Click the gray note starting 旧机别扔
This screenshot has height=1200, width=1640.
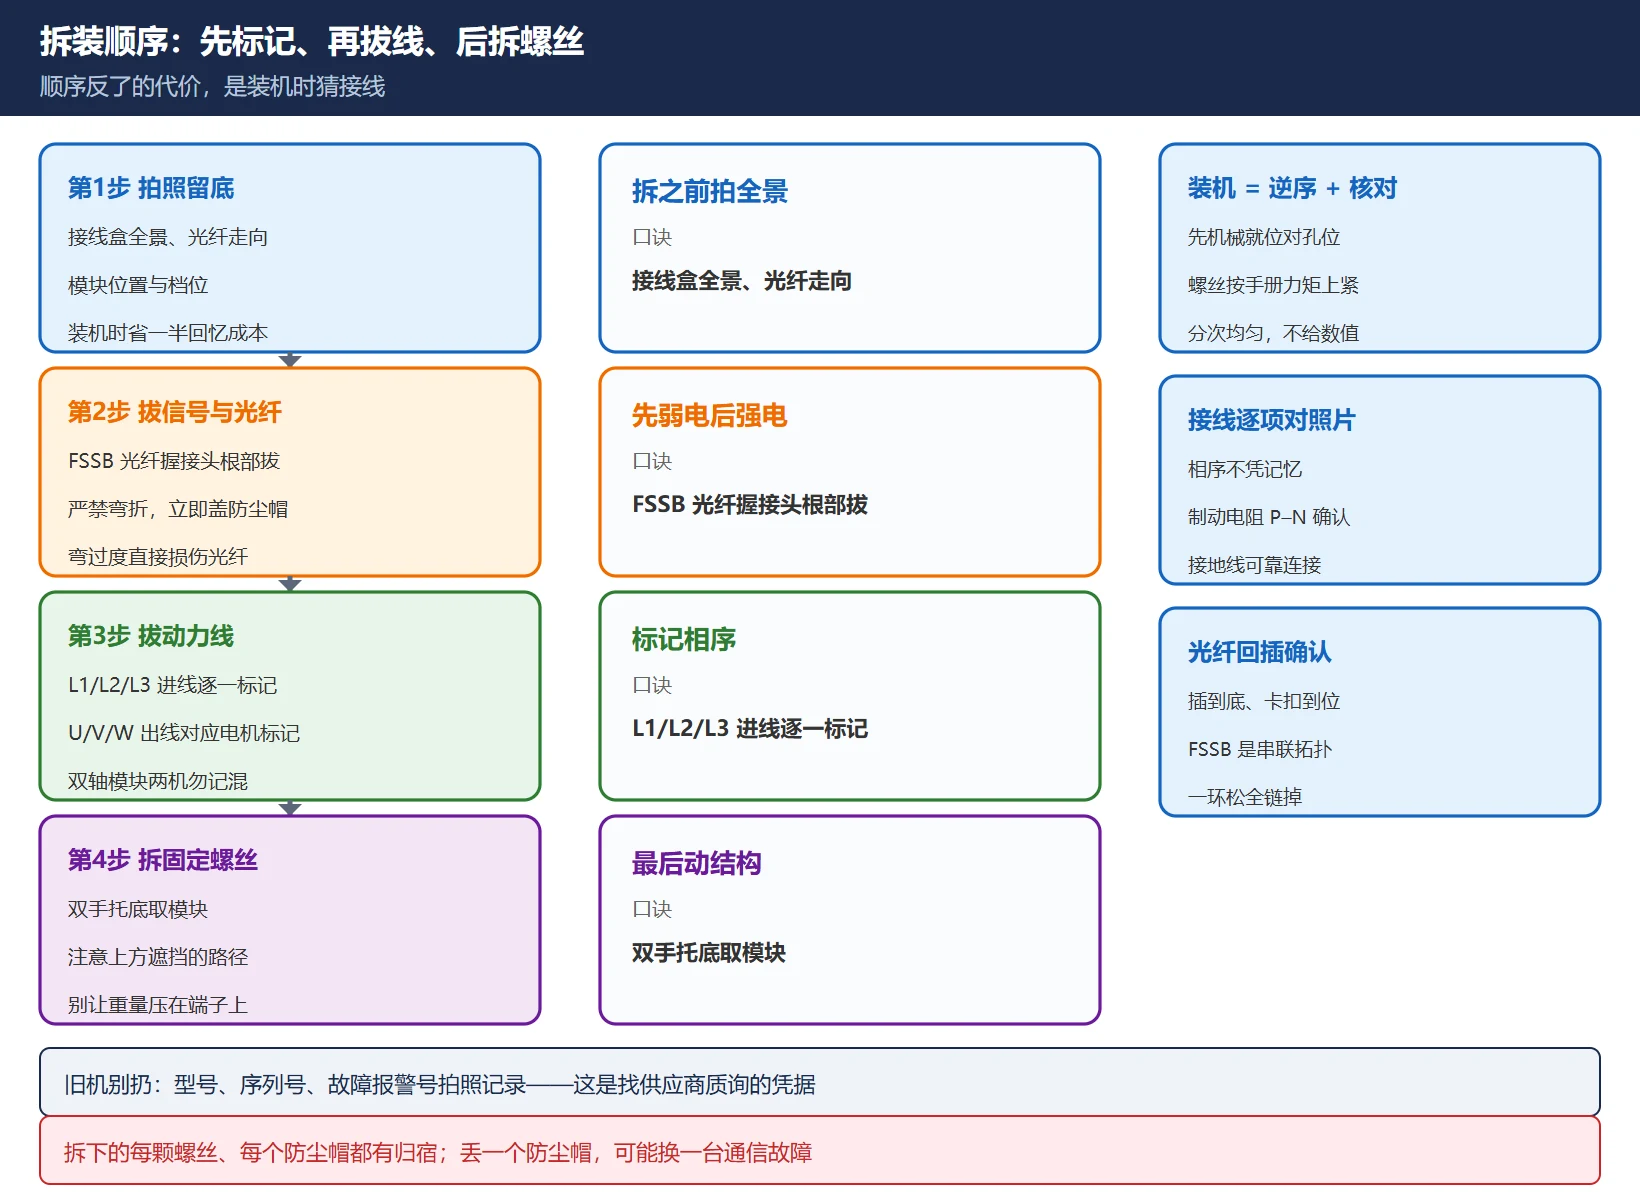[x=820, y=1082]
